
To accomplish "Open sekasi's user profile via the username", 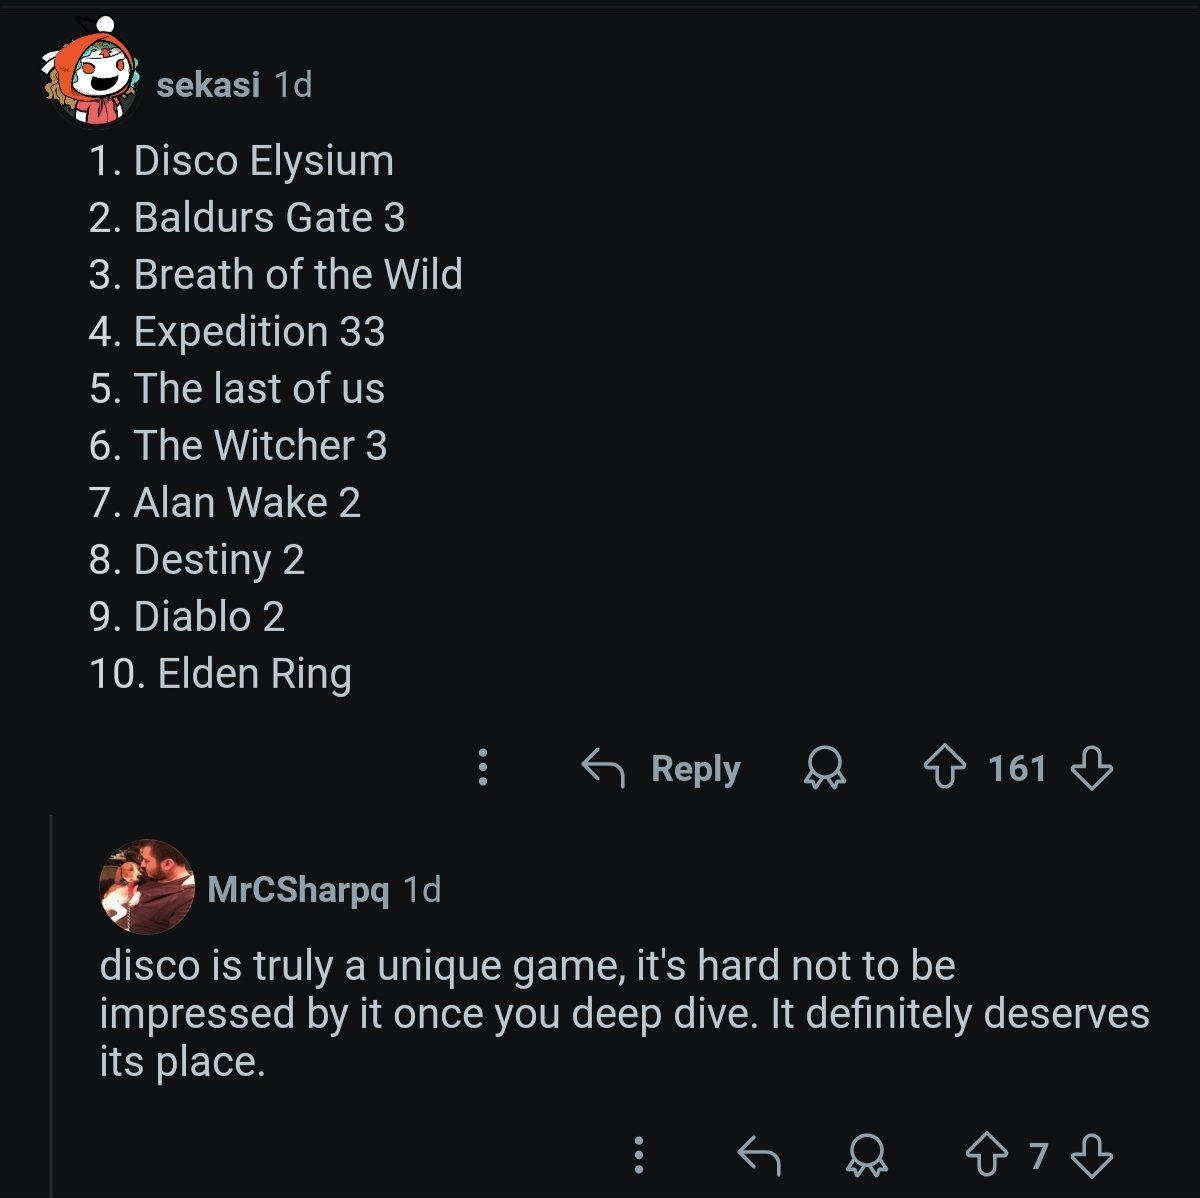I will coord(208,85).
